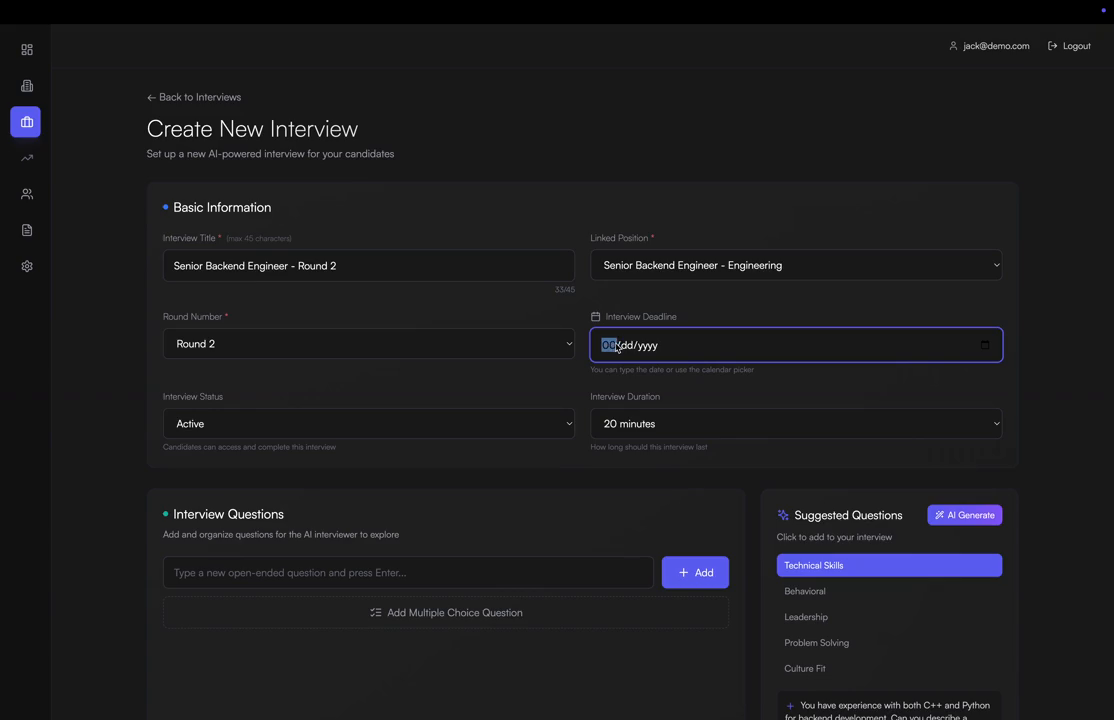The image size is (1114, 720).
Task: Click the plus icon on suggested C++ question
Action: (790, 706)
